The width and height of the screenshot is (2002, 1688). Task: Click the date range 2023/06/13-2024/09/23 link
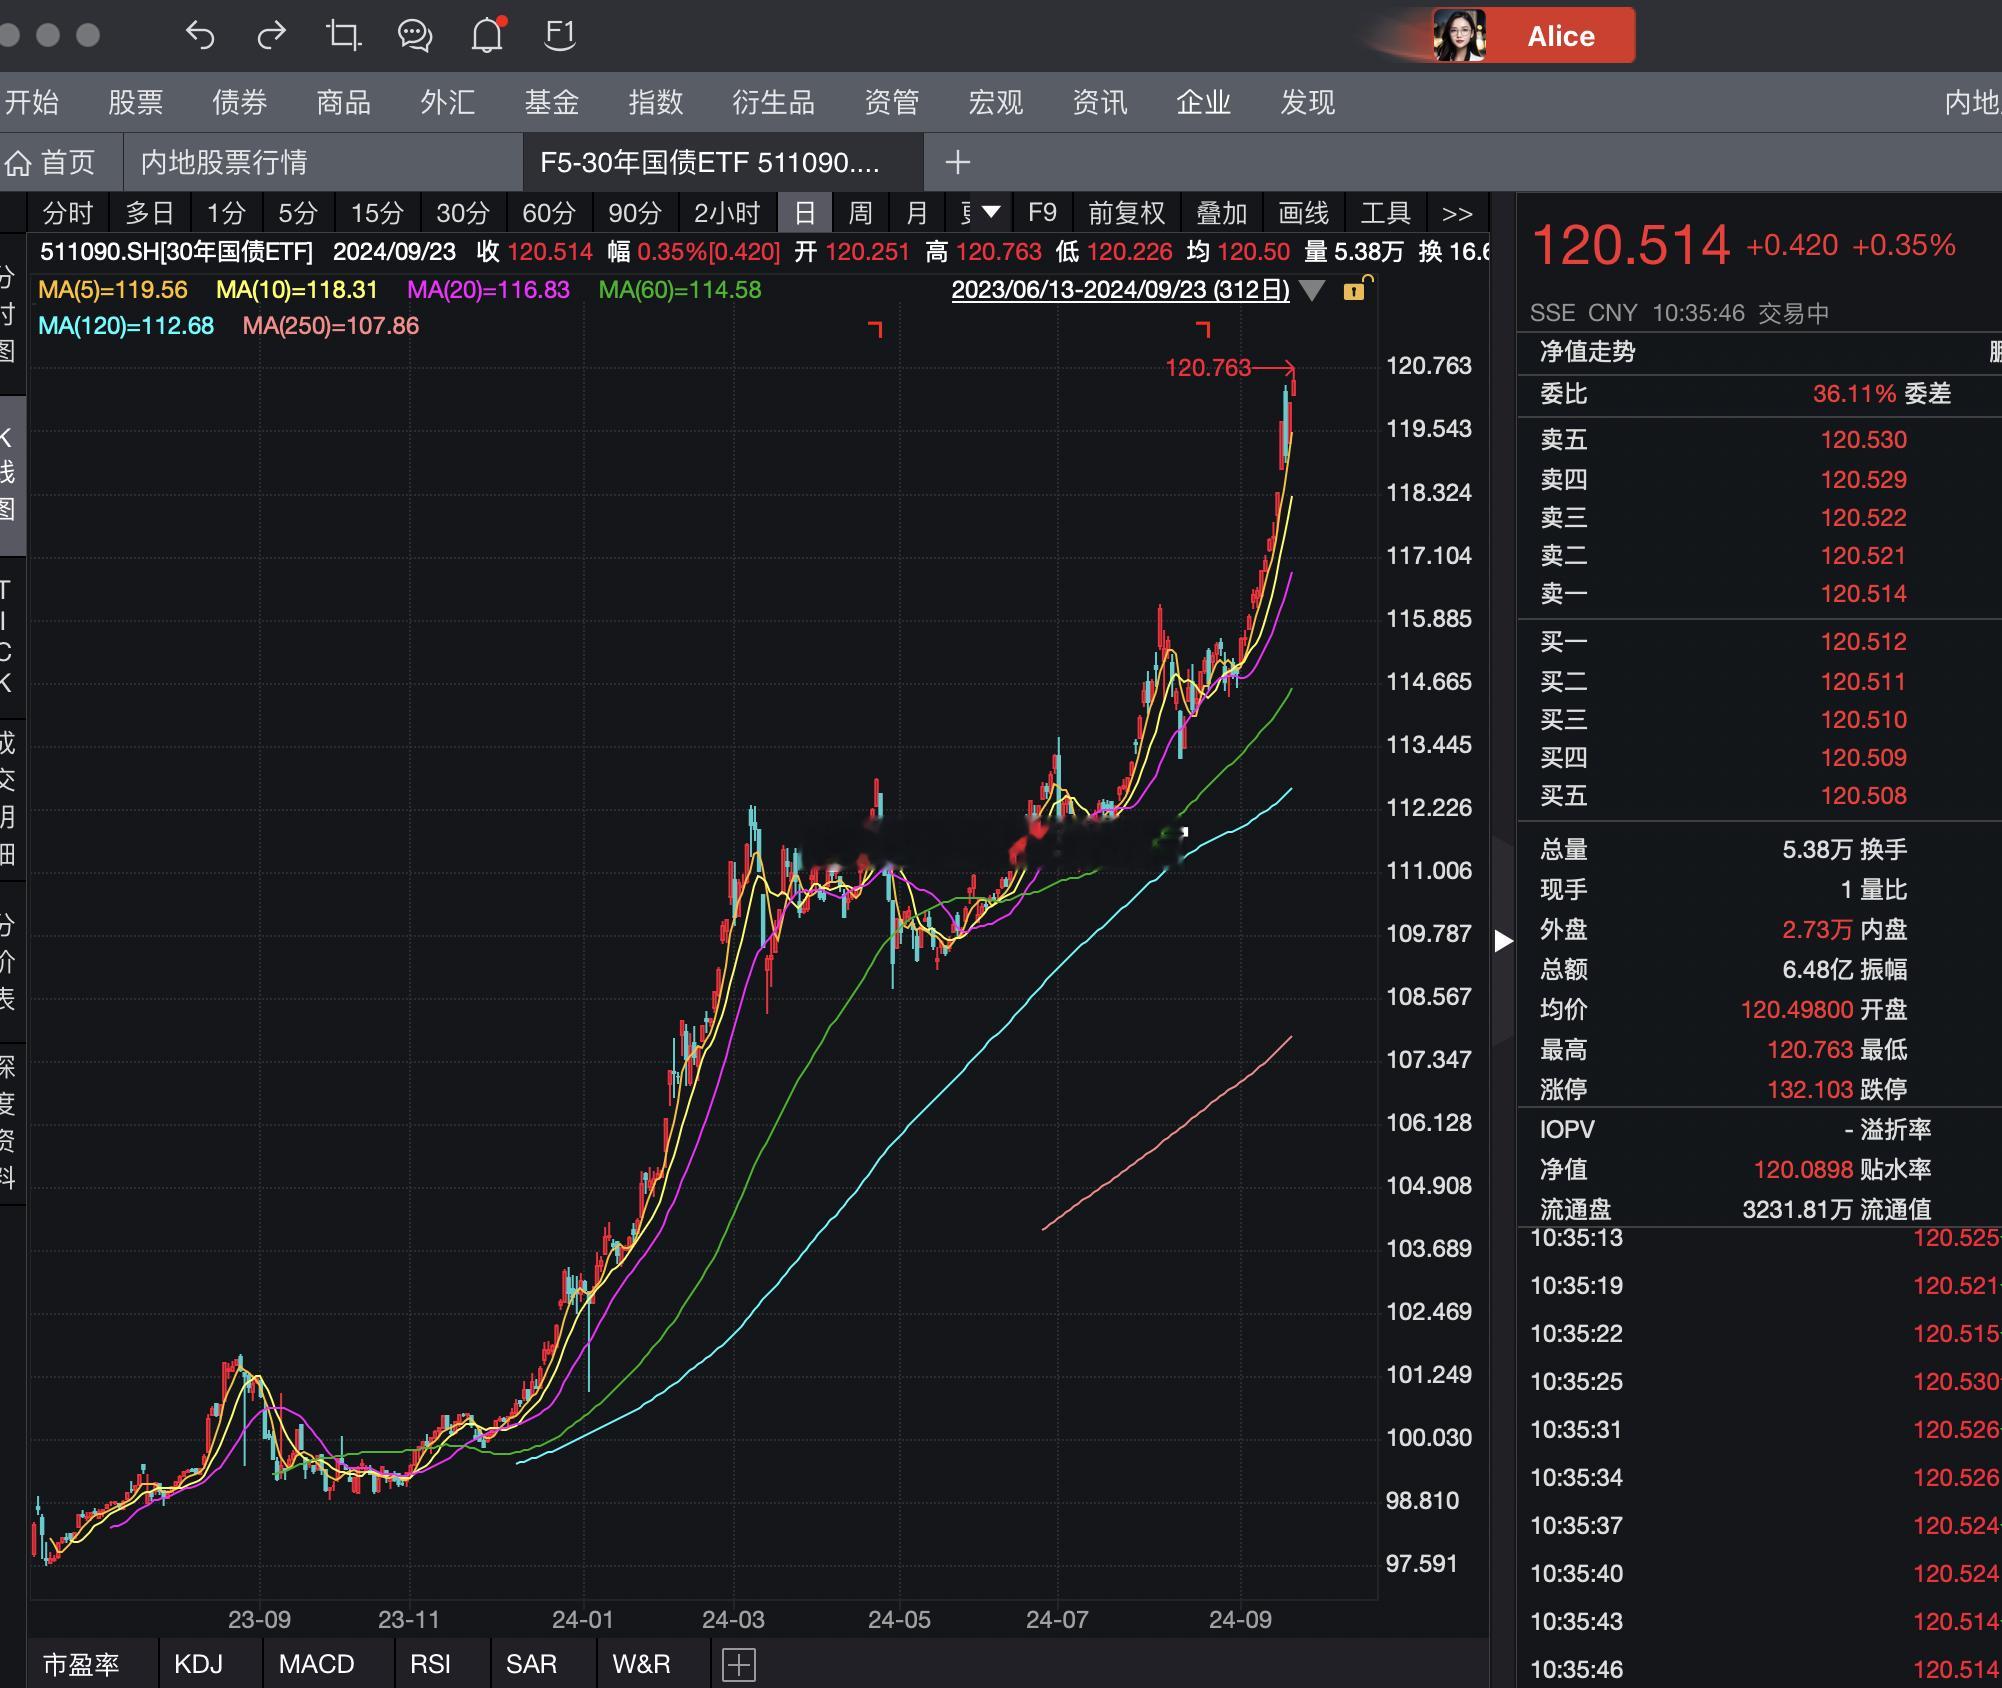pos(1120,290)
